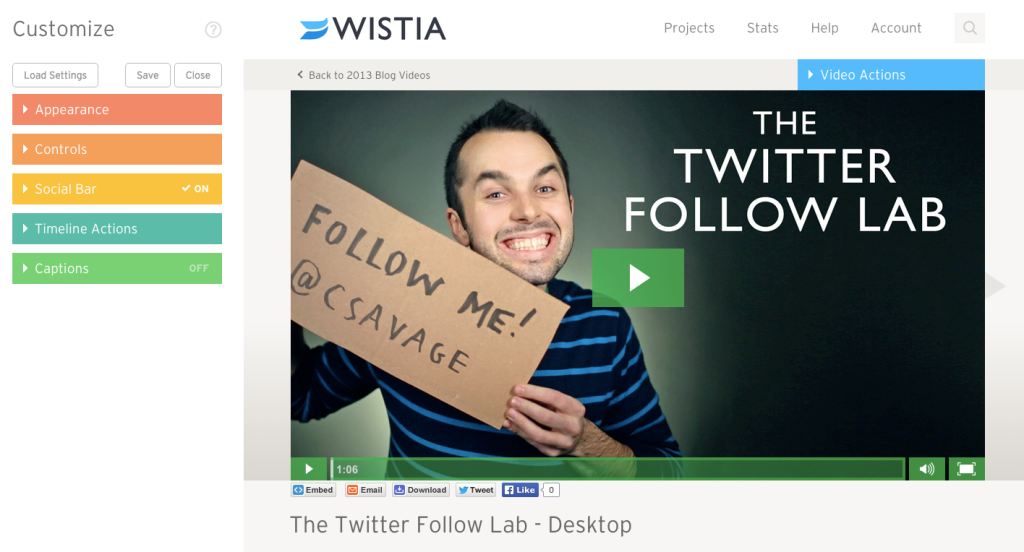Viewport: 1024px width, 552px height.
Task: Tweet the video using Tweet button
Action: 476,490
